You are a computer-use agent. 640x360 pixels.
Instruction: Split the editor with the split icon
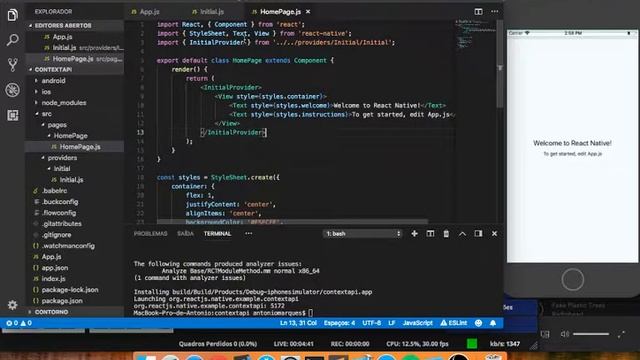(478, 11)
